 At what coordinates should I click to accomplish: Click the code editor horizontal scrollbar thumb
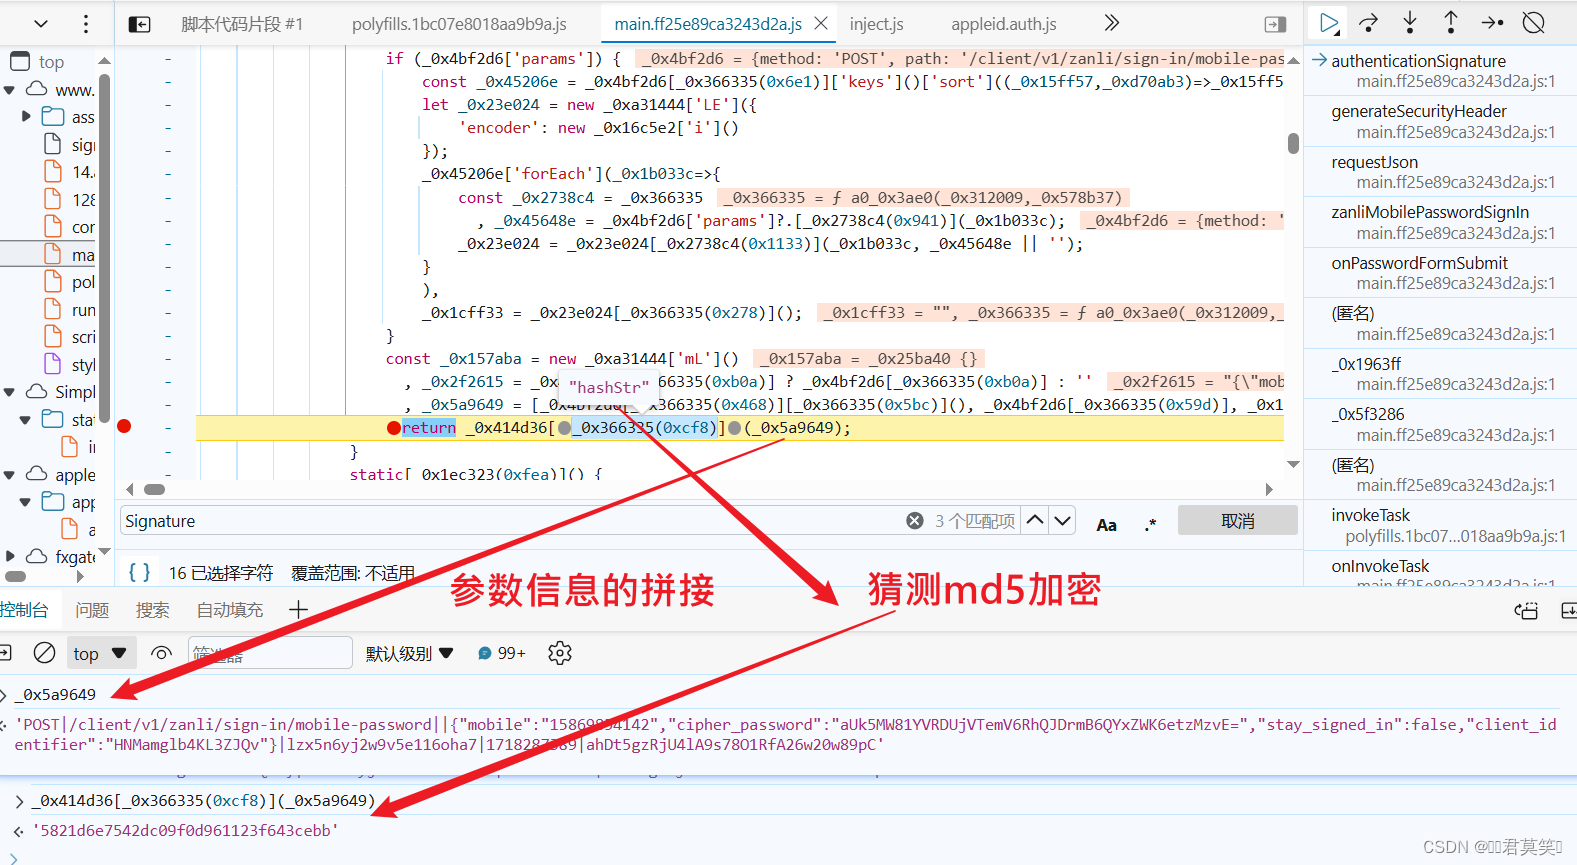(155, 489)
